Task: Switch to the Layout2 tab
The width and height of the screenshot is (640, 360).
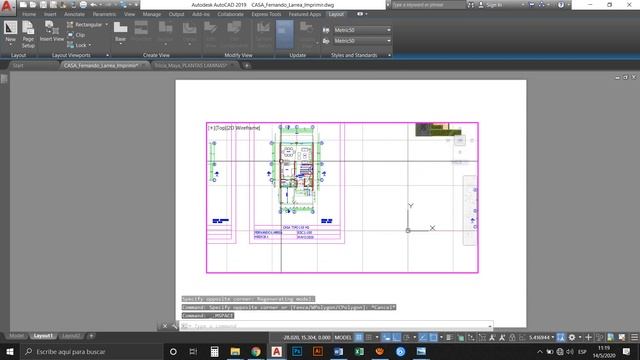Action: coord(71,336)
